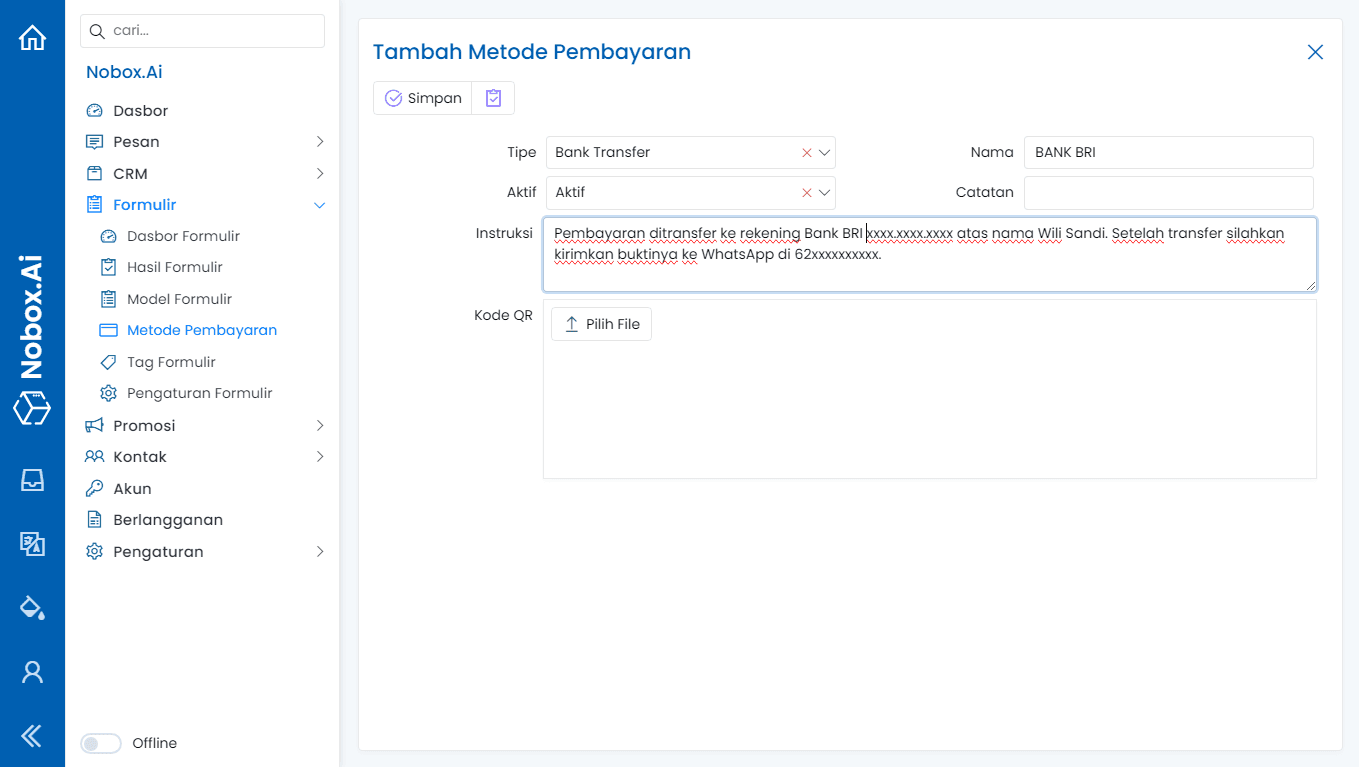Image resolution: width=1359 pixels, height=767 pixels.
Task: Click the Home icon at sidebar top
Action: point(32,36)
